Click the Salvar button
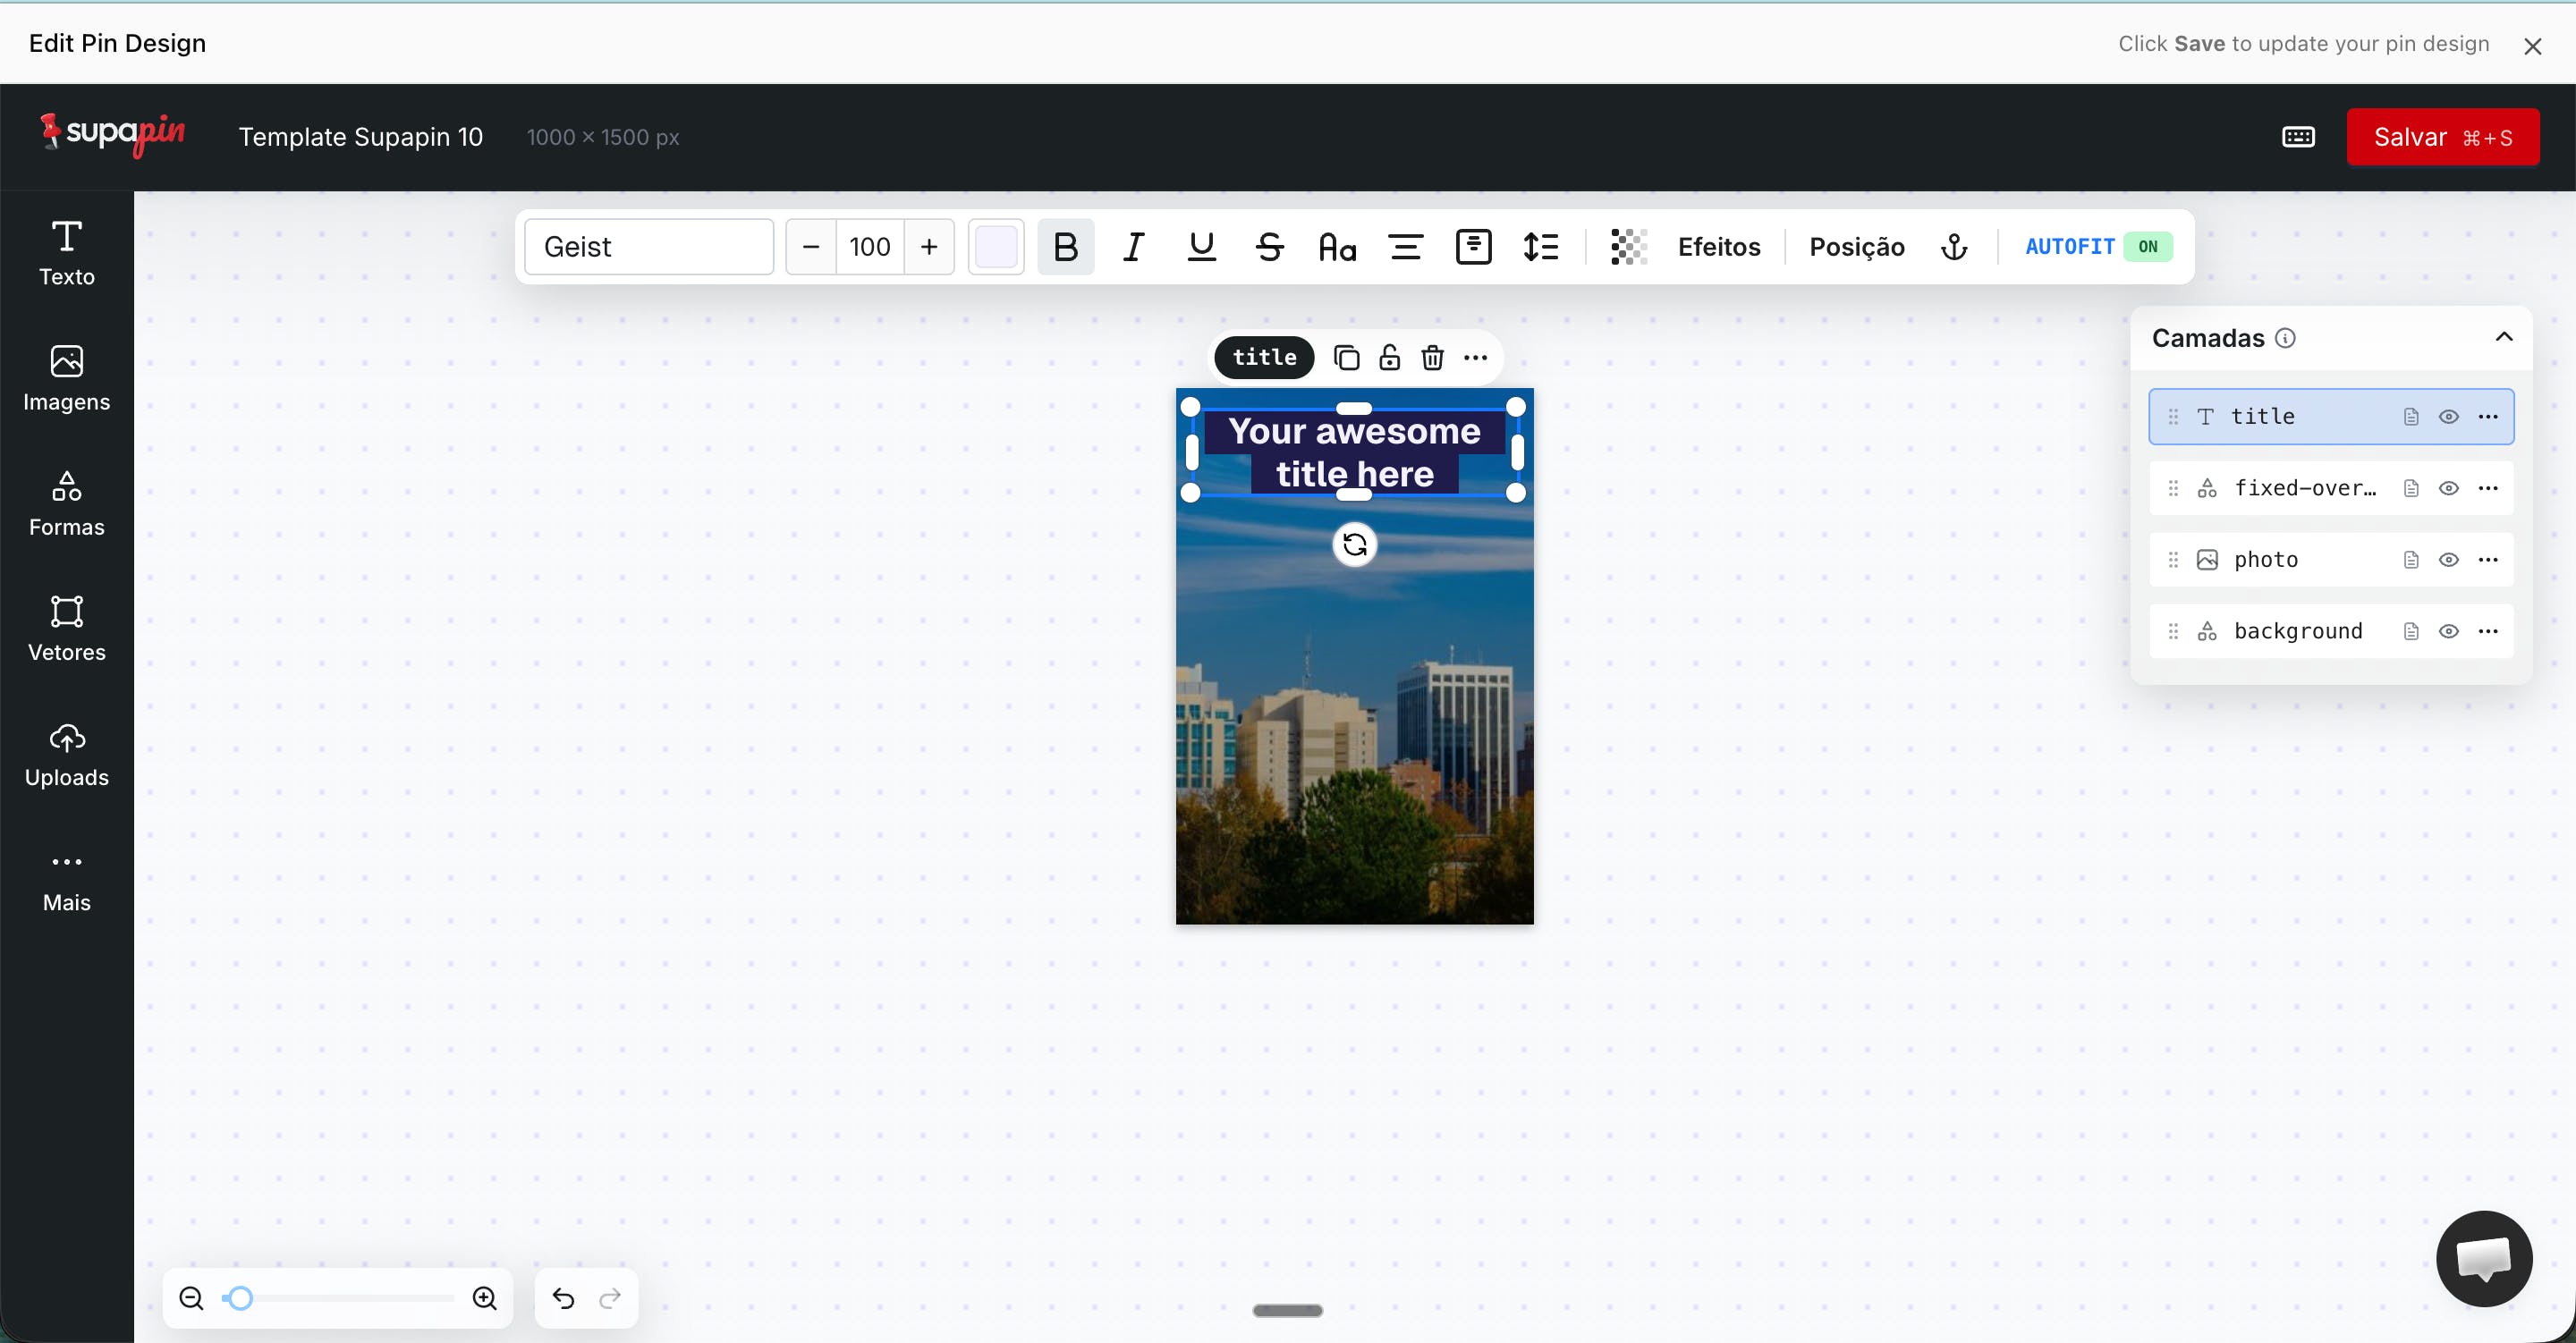The height and width of the screenshot is (1343, 2576). tap(2442, 137)
